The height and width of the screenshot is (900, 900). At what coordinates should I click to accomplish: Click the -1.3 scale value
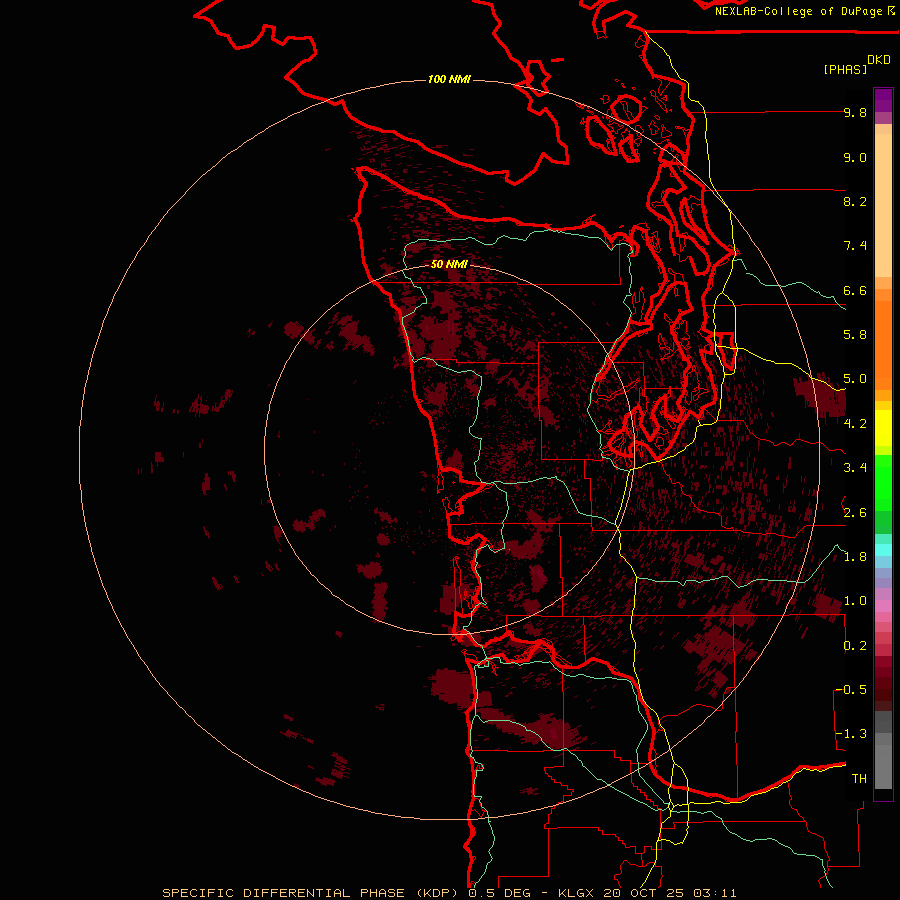[851, 734]
